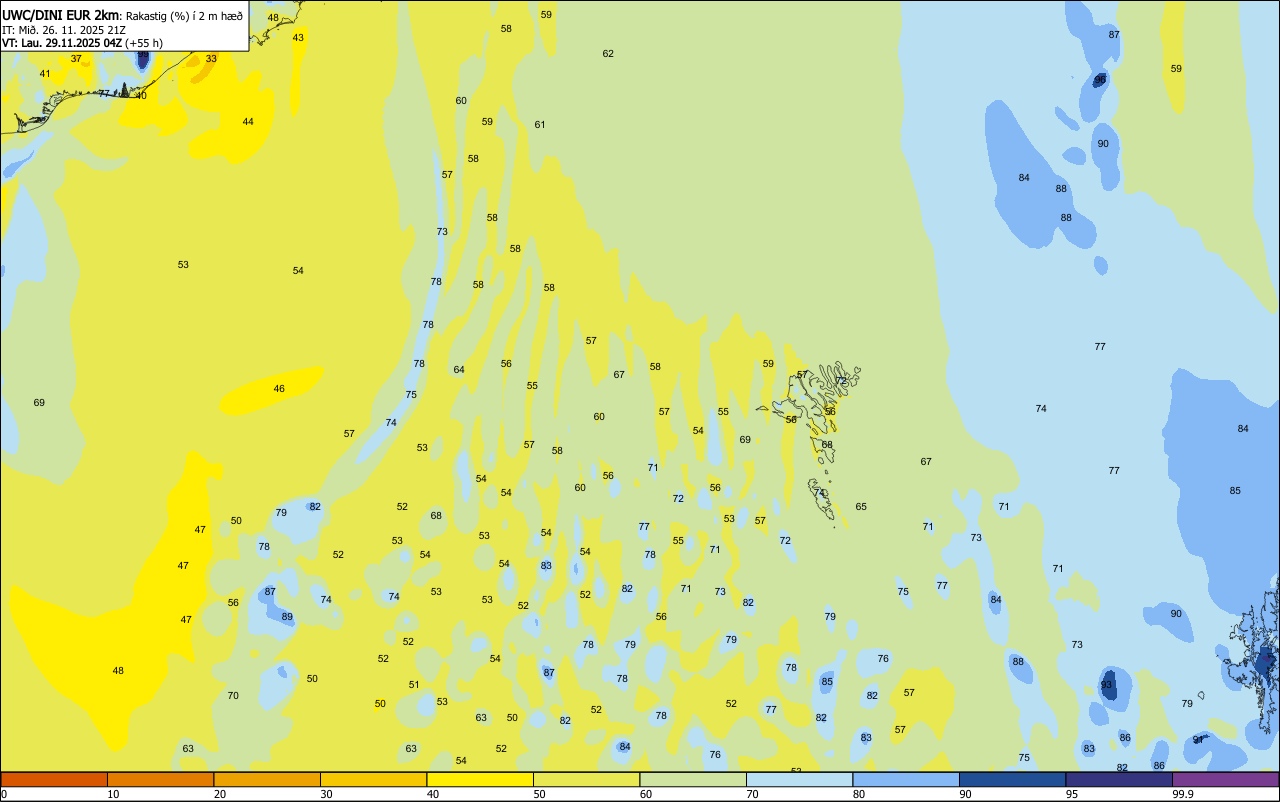Click the value 37 near the coastline
1280x802 pixels.
[x=76, y=59]
